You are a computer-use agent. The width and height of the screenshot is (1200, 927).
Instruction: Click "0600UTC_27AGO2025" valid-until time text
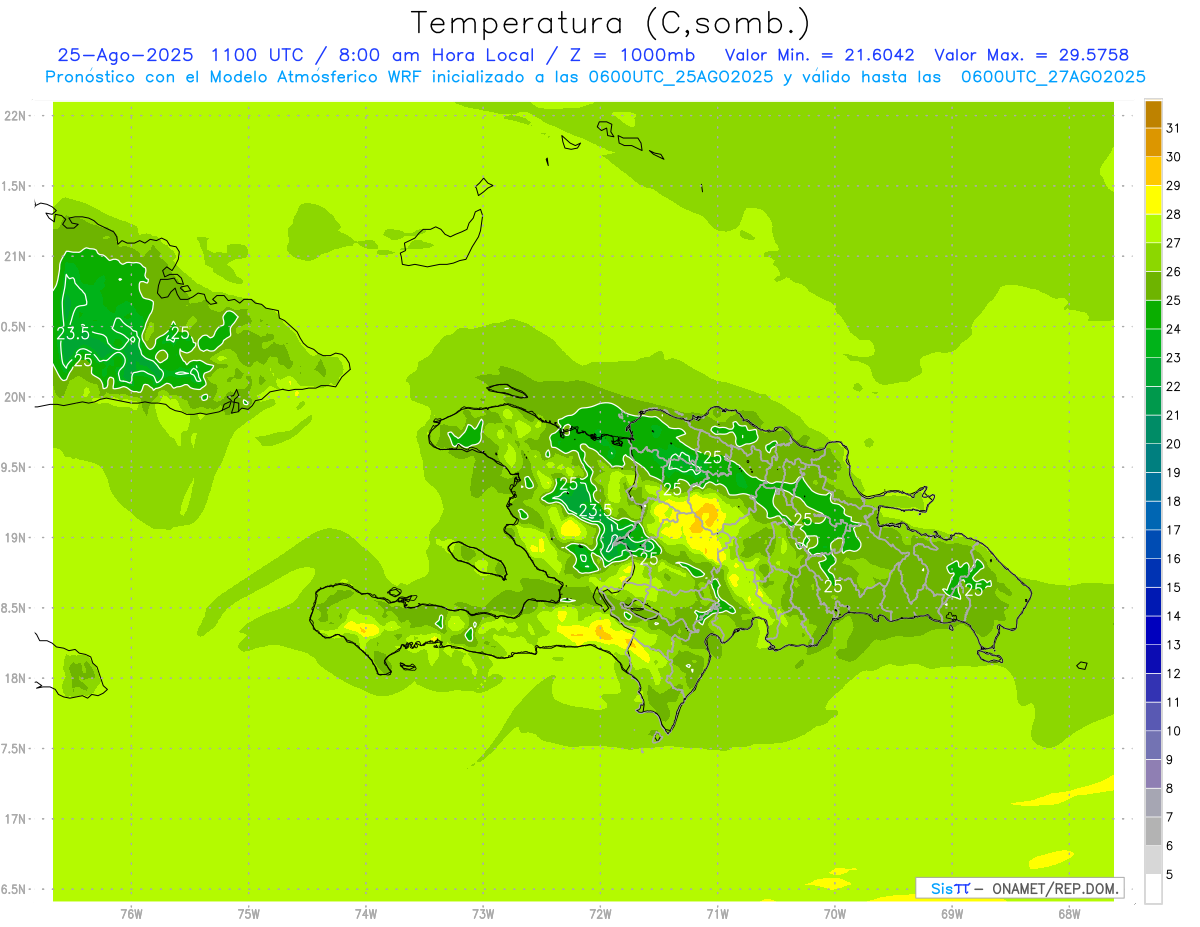pyautogui.click(x=1052, y=77)
